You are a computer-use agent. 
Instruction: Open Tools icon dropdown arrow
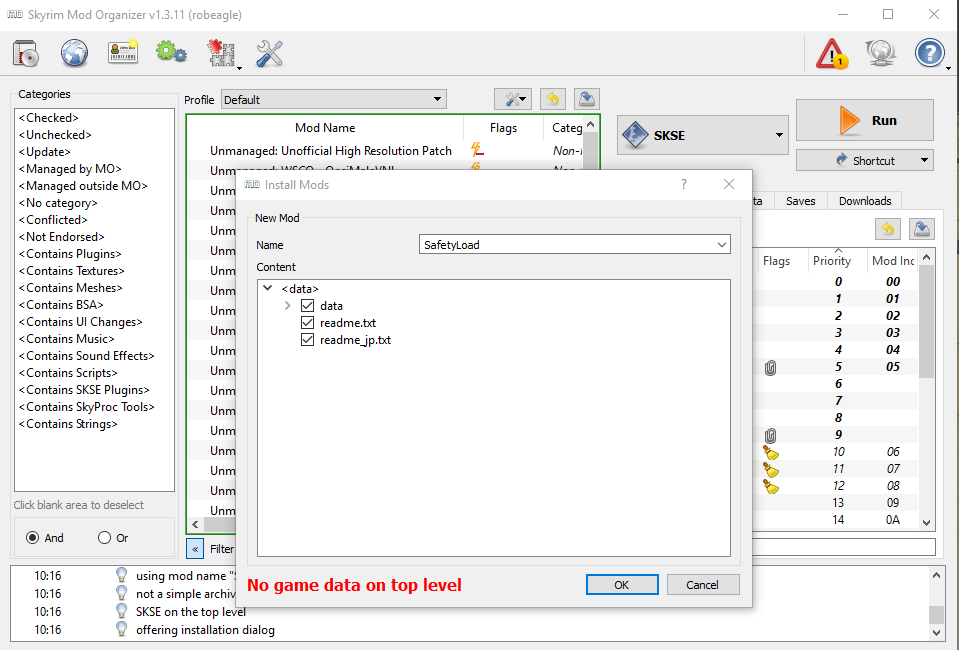point(239,67)
